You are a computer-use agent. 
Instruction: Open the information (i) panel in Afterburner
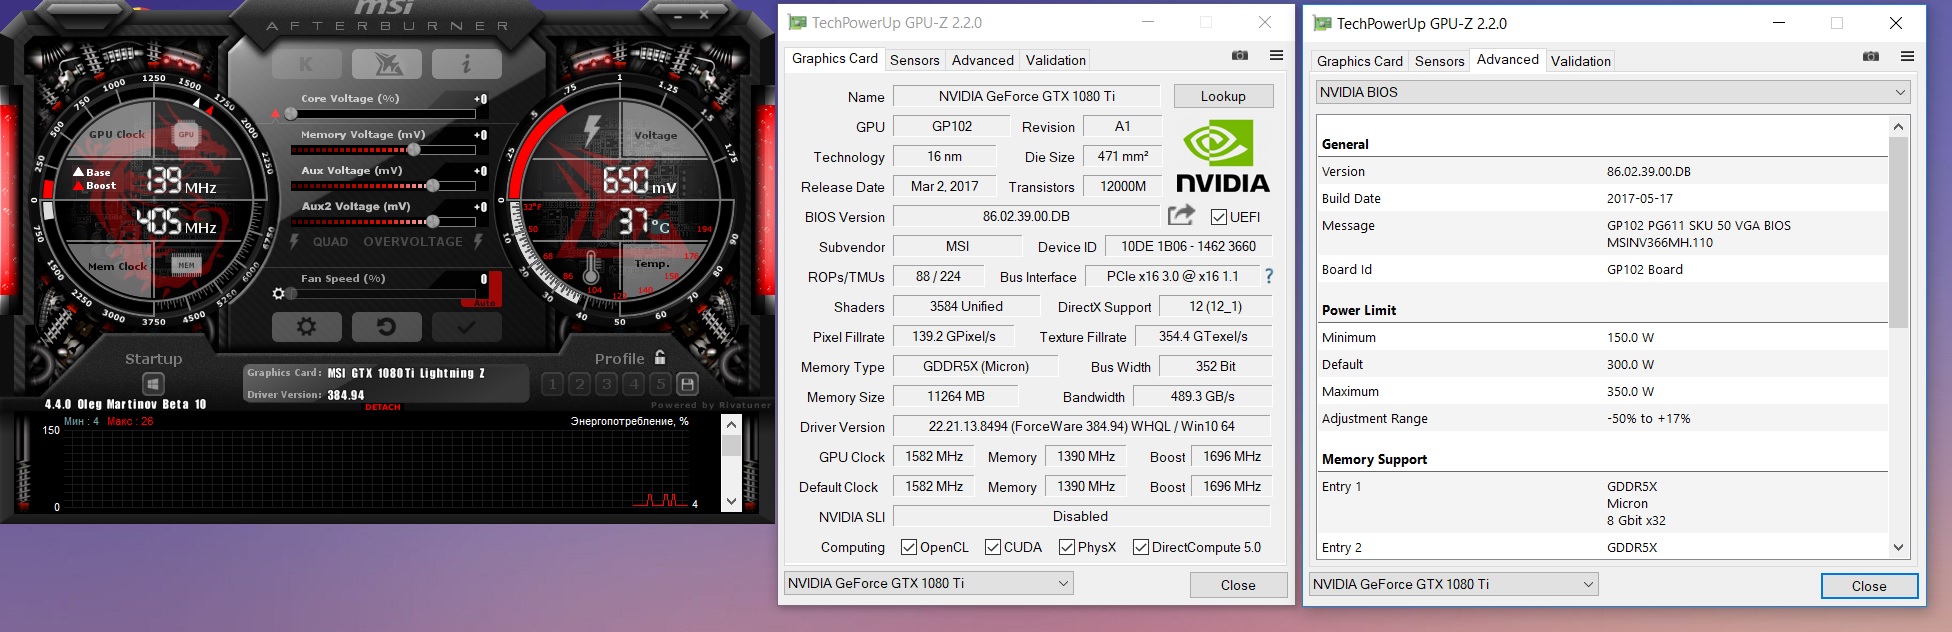pyautogui.click(x=467, y=64)
